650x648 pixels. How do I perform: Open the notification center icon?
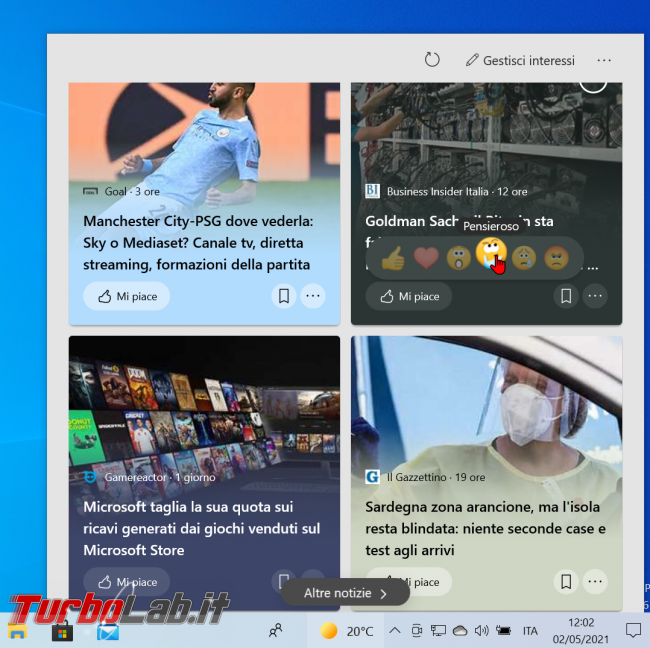(633, 631)
